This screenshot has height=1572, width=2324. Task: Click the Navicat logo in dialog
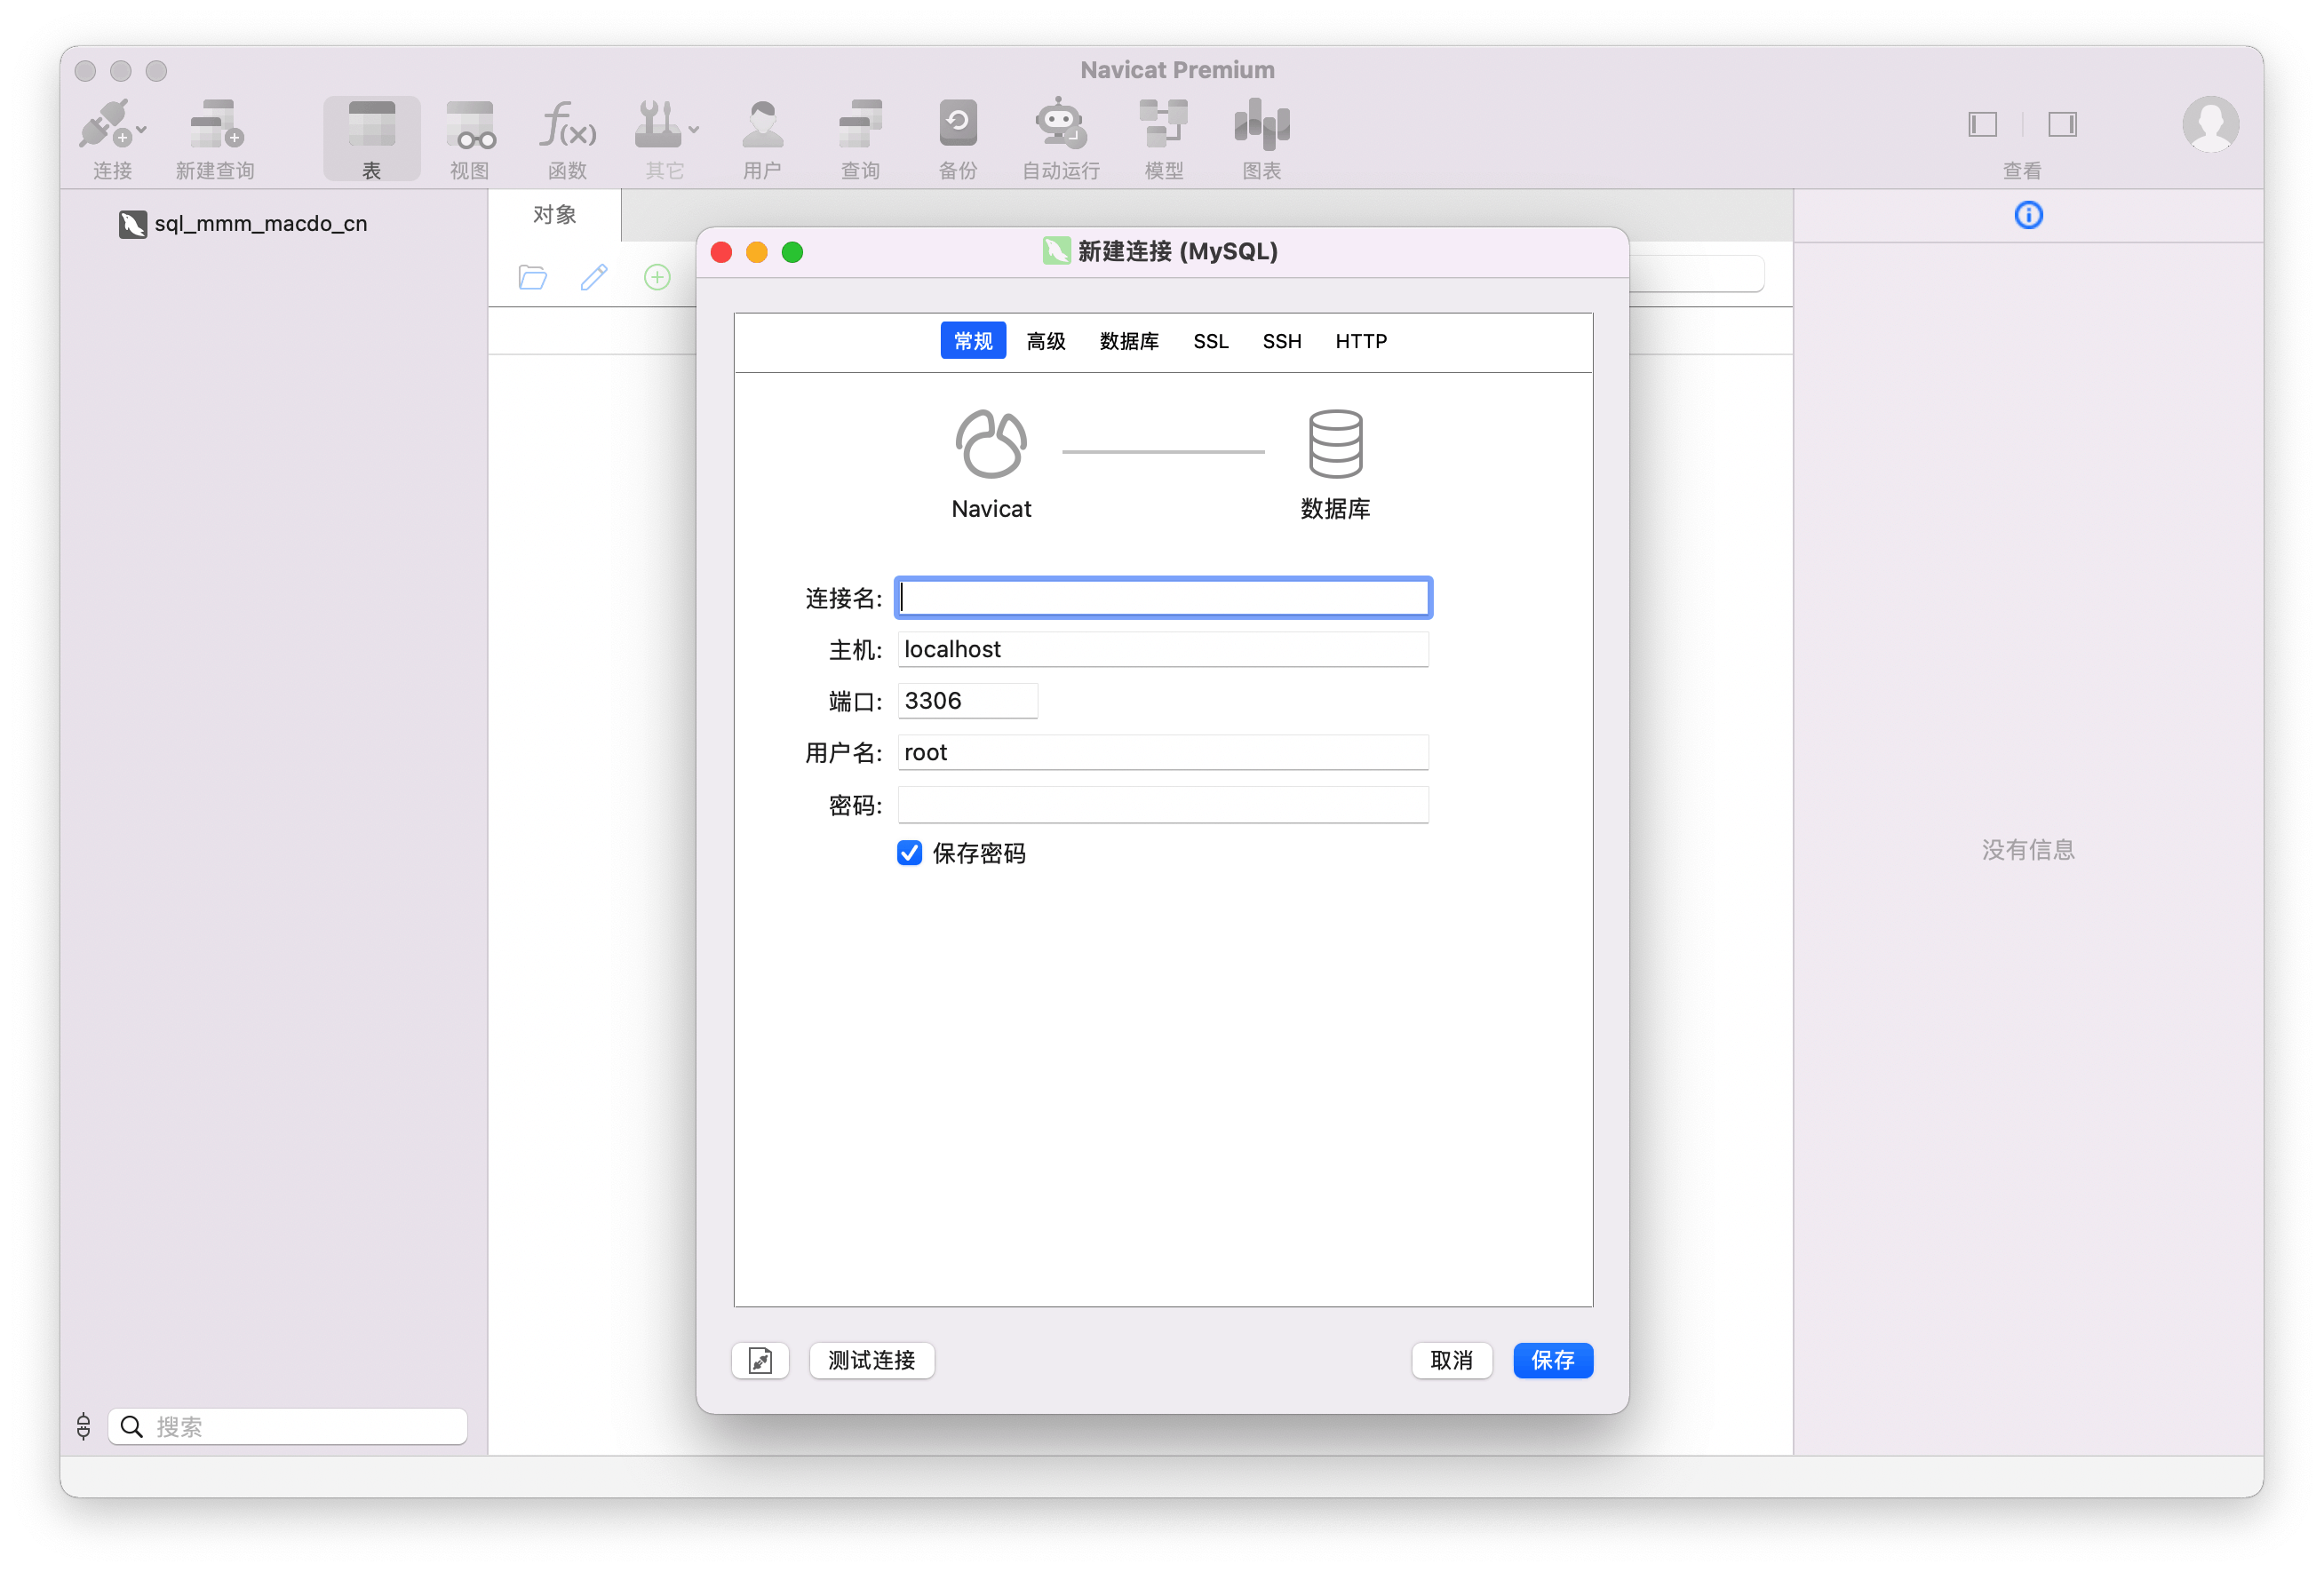(x=990, y=444)
